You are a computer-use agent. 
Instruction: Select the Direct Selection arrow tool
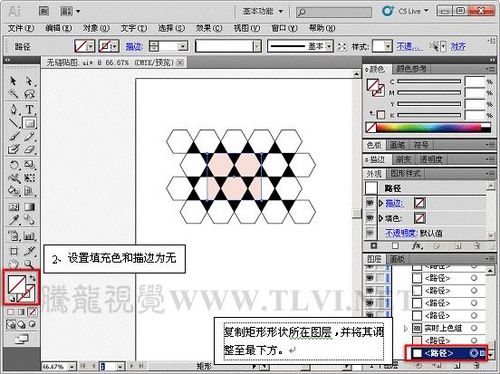pos(29,81)
